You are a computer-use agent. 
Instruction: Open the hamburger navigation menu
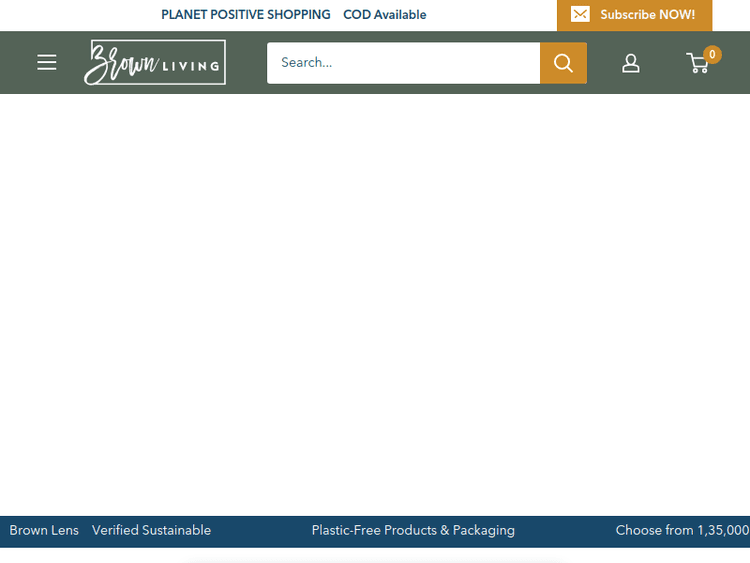point(47,62)
